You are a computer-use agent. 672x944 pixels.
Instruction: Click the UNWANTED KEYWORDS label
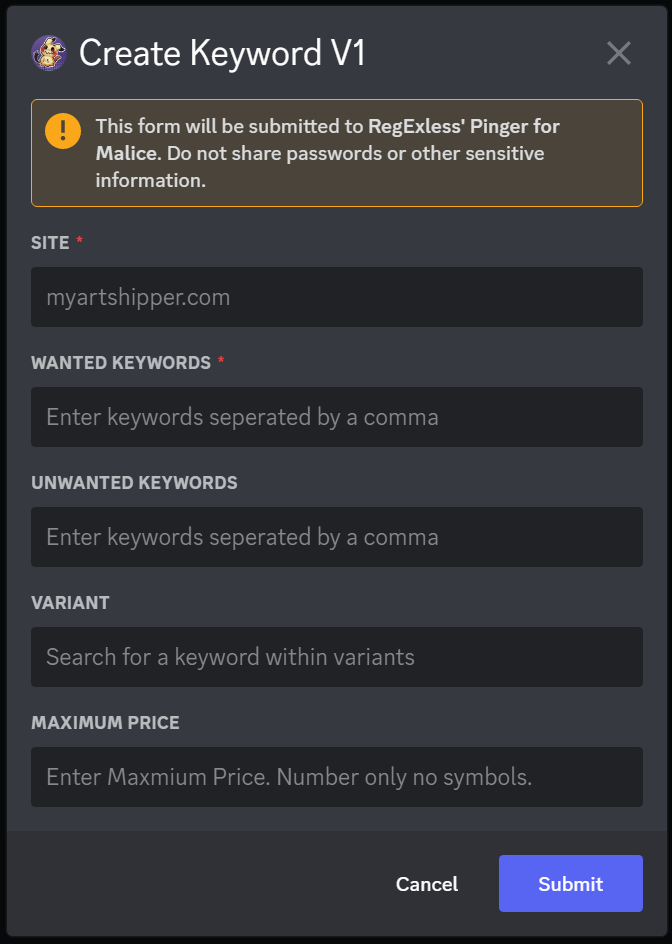point(134,483)
